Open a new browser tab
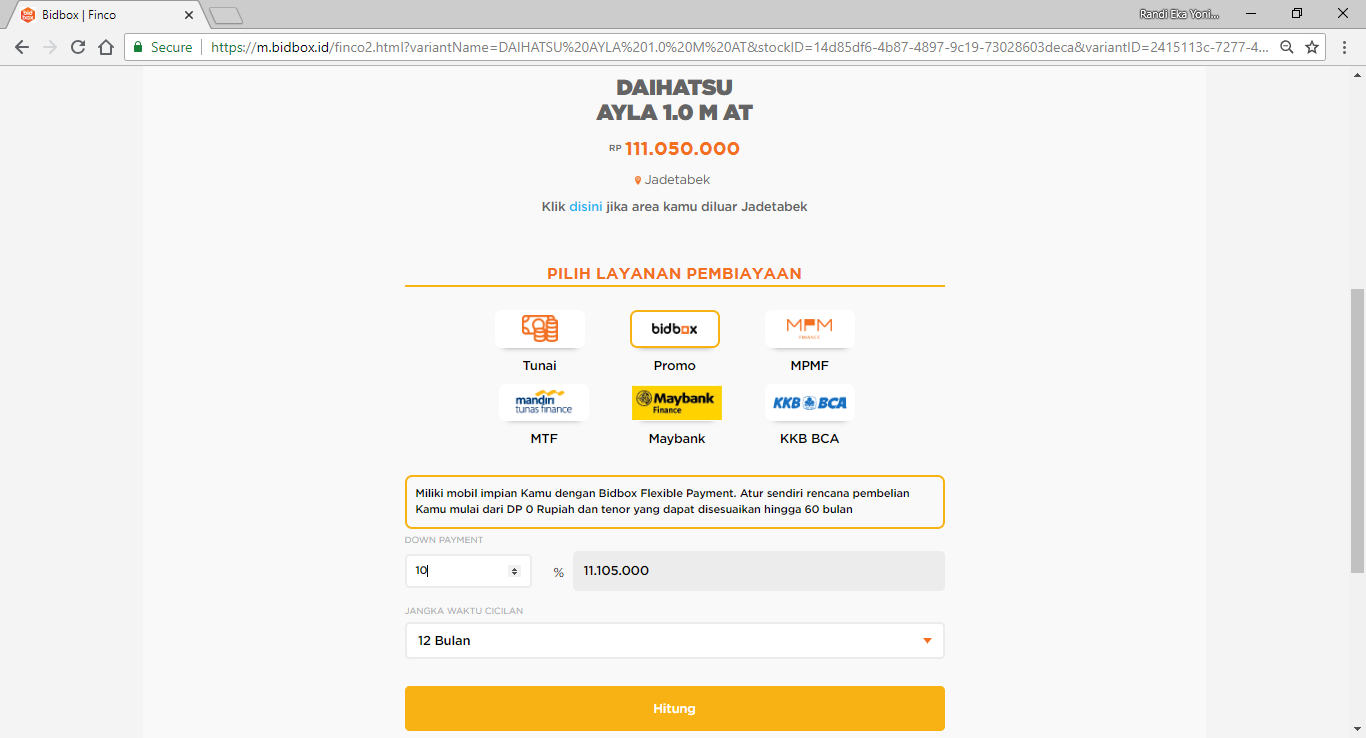Screen dimensions: 1366x738 [226, 15]
